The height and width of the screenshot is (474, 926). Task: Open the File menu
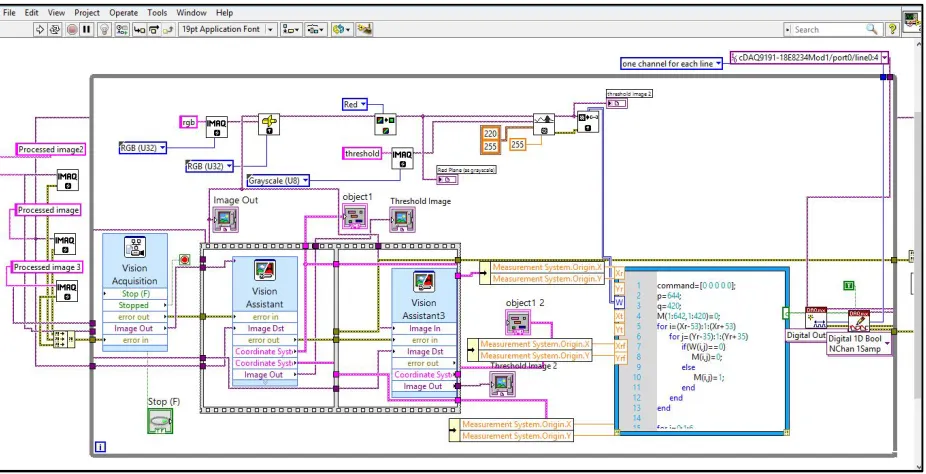click(x=9, y=12)
